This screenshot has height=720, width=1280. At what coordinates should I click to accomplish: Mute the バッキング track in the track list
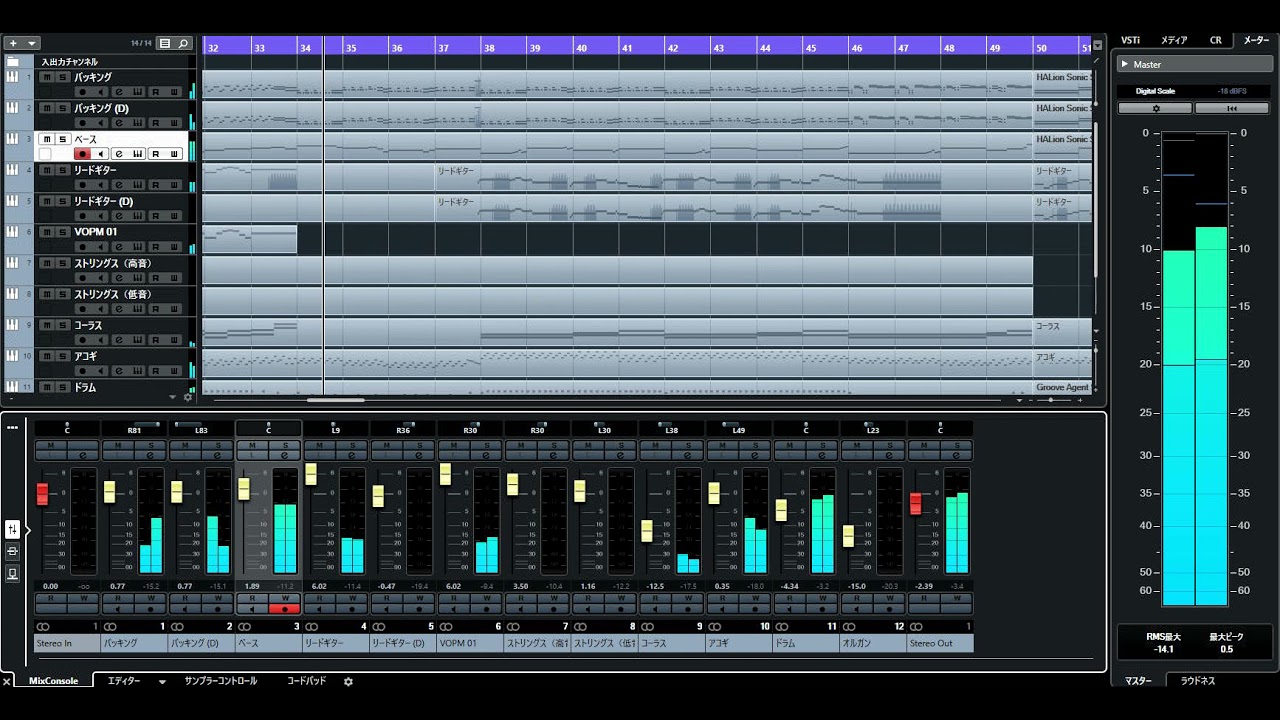(46, 77)
